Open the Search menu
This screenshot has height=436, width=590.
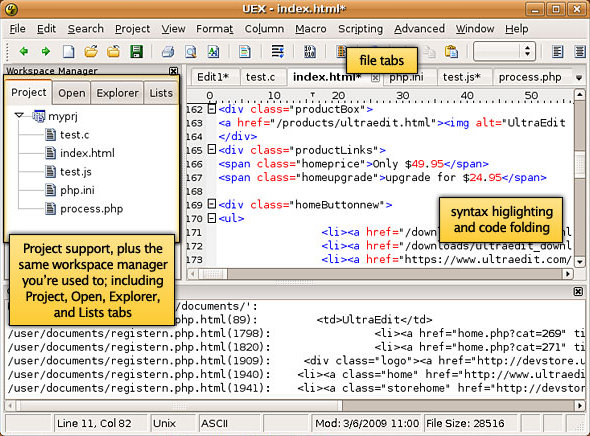click(85, 29)
